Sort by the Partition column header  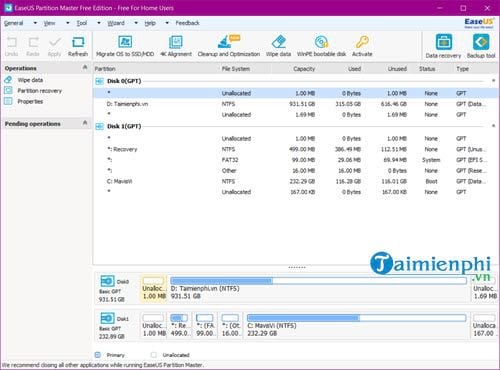click(105, 69)
